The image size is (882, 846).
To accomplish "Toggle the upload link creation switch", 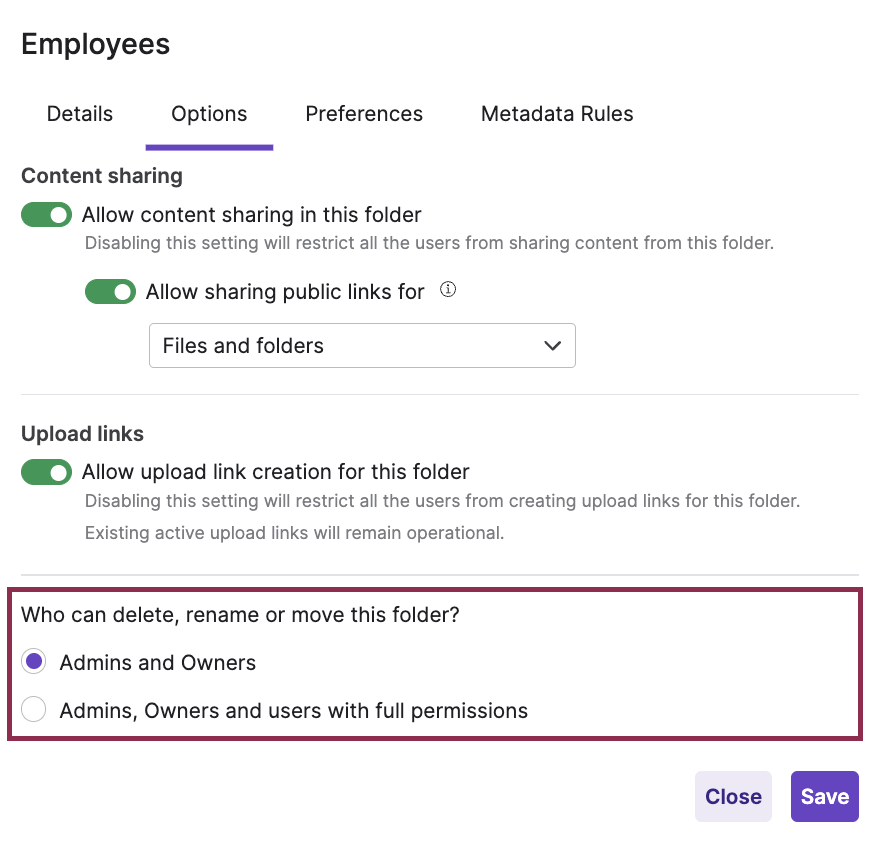I will [47, 472].
